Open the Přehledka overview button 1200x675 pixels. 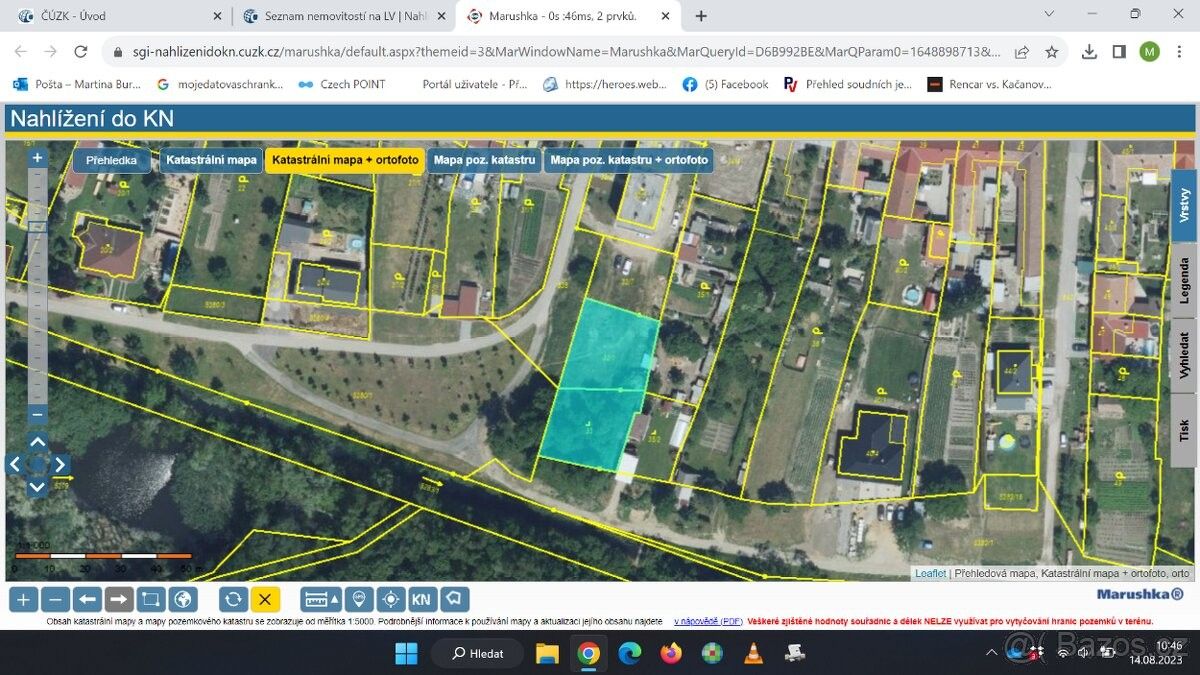(x=112, y=160)
